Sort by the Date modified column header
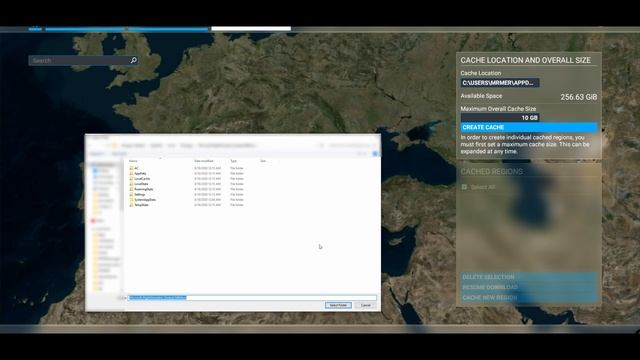640x360 pixels. 204,161
